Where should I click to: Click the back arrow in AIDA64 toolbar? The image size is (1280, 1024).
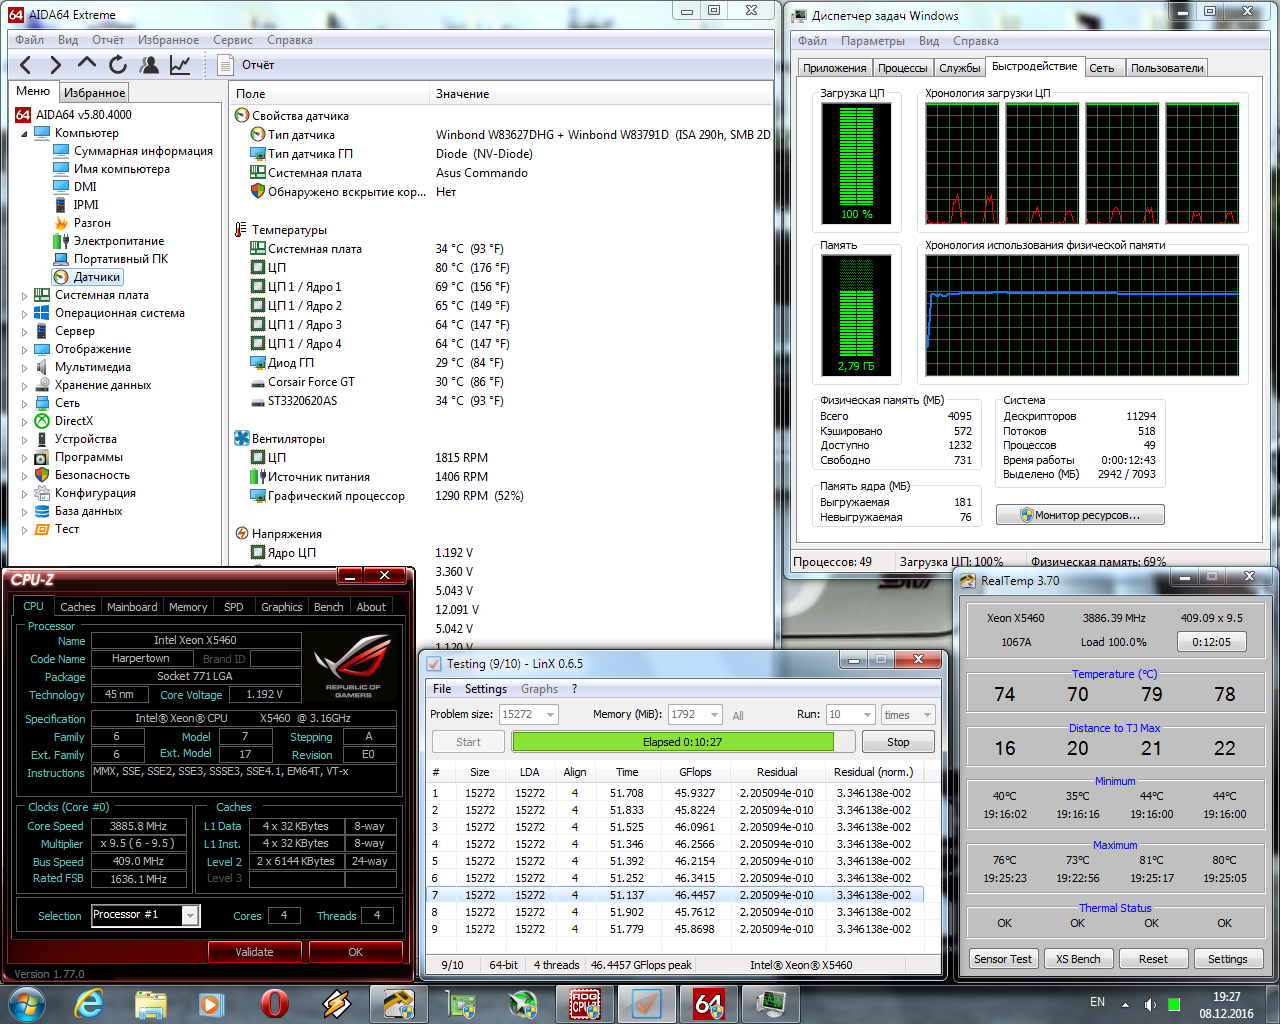point(27,65)
